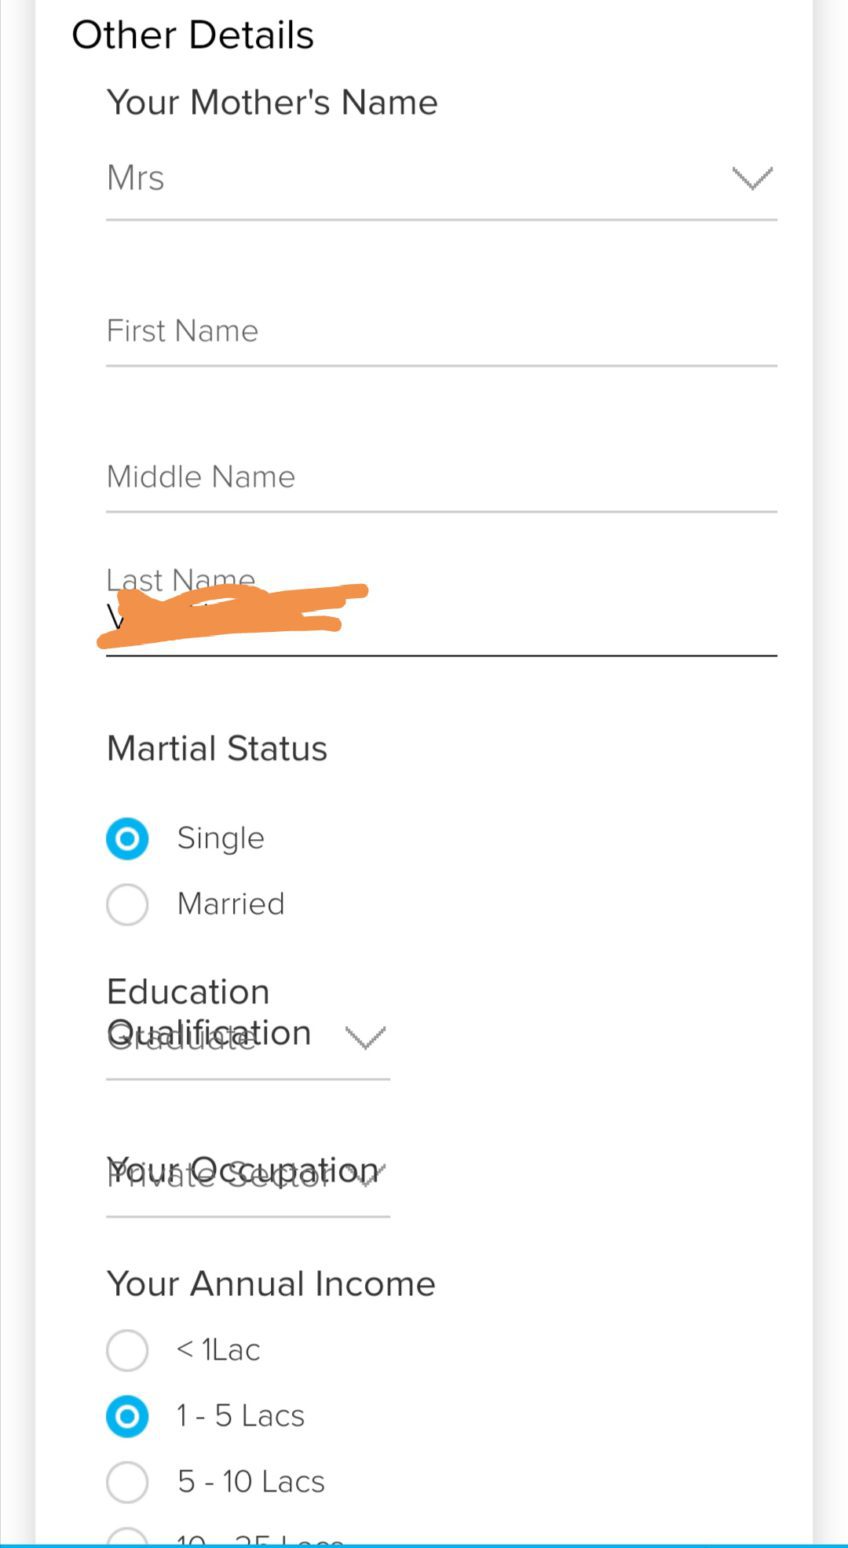Click the selected Mrs title text
848x1548 pixels.
[136, 179]
